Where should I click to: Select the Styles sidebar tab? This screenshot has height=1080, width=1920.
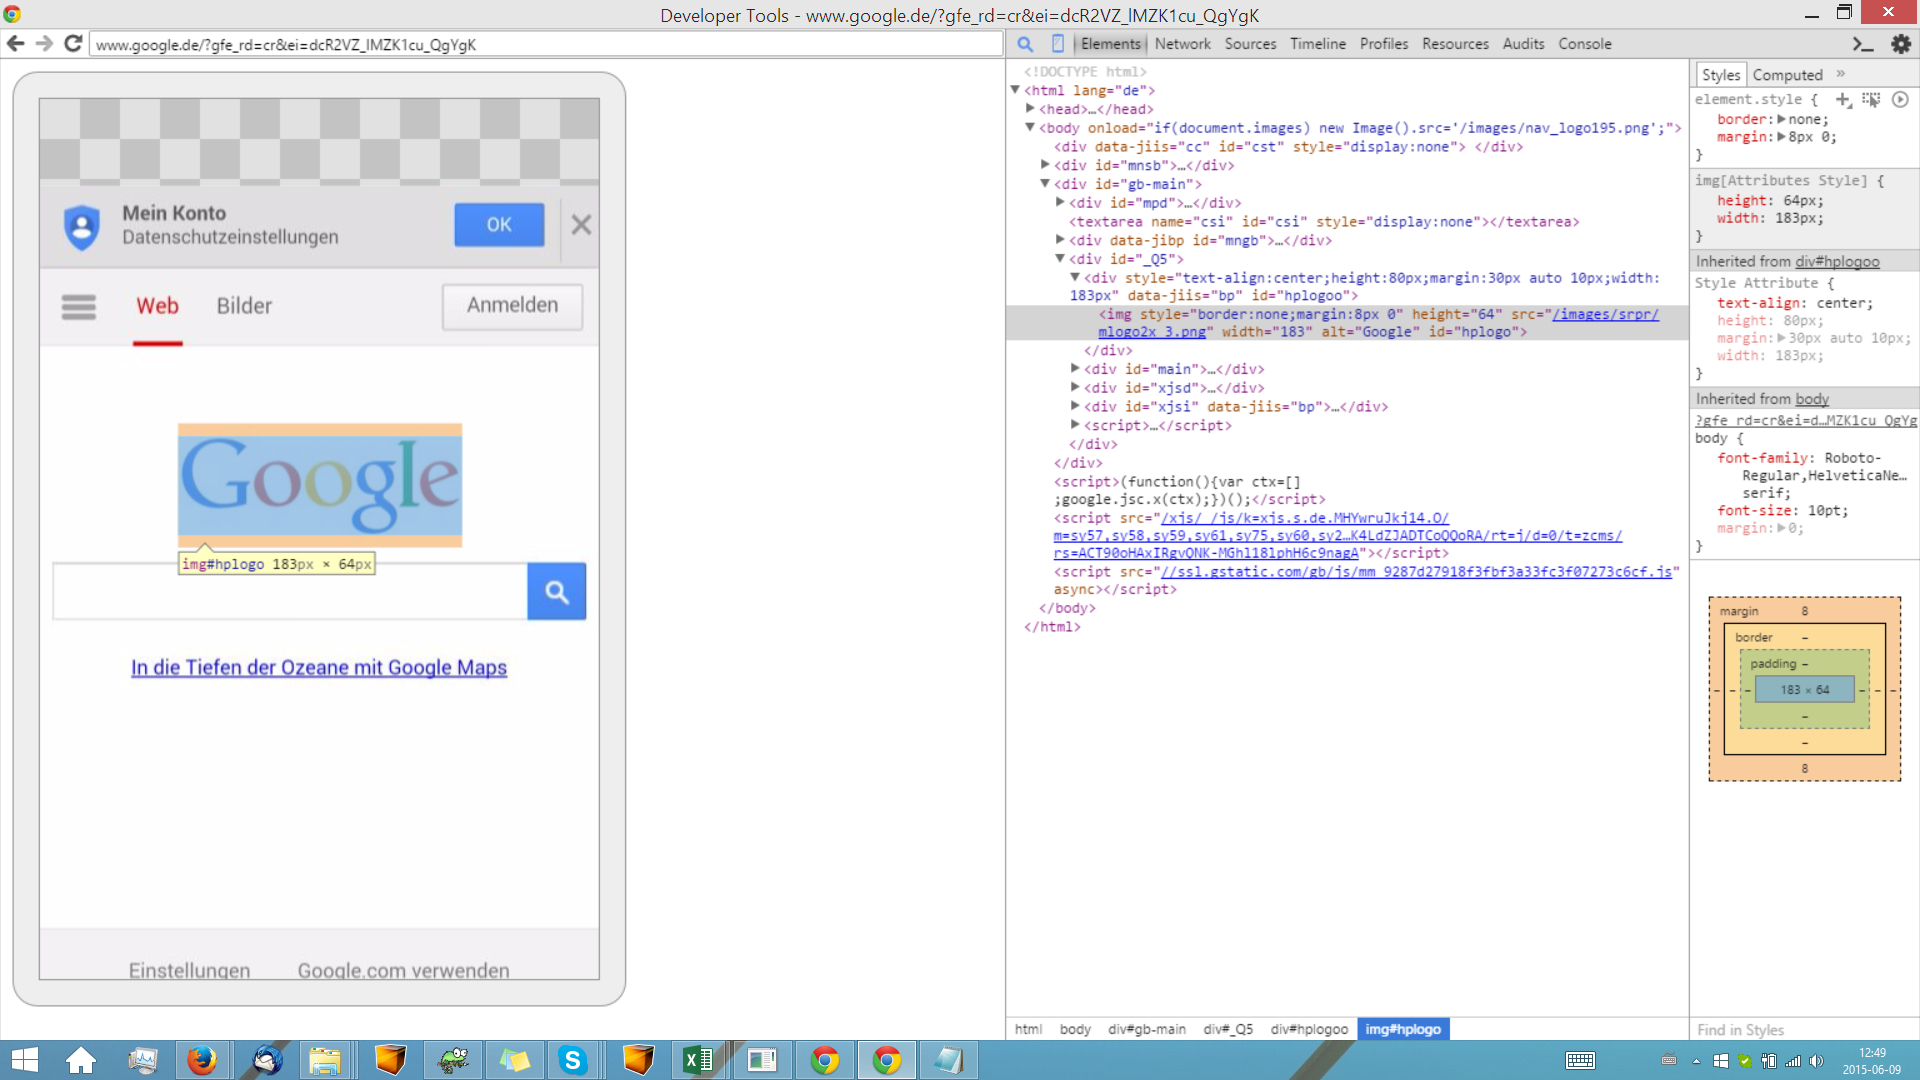click(1721, 75)
